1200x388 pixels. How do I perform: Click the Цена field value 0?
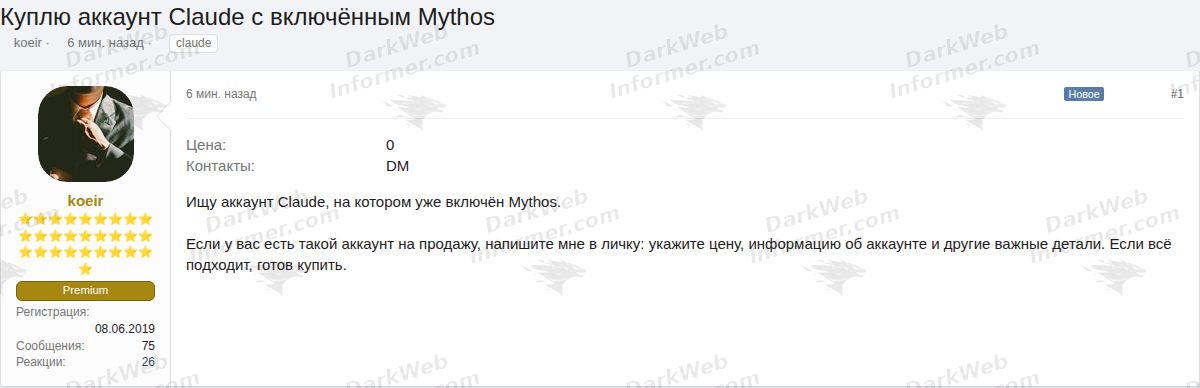390,145
